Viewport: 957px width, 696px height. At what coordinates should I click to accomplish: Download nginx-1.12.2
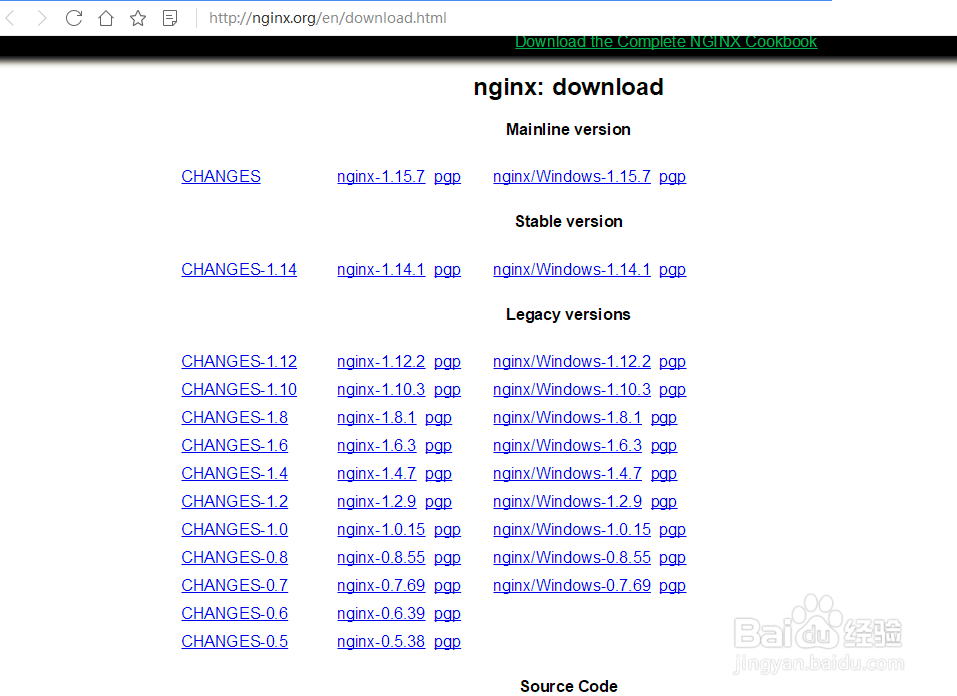click(x=381, y=361)
